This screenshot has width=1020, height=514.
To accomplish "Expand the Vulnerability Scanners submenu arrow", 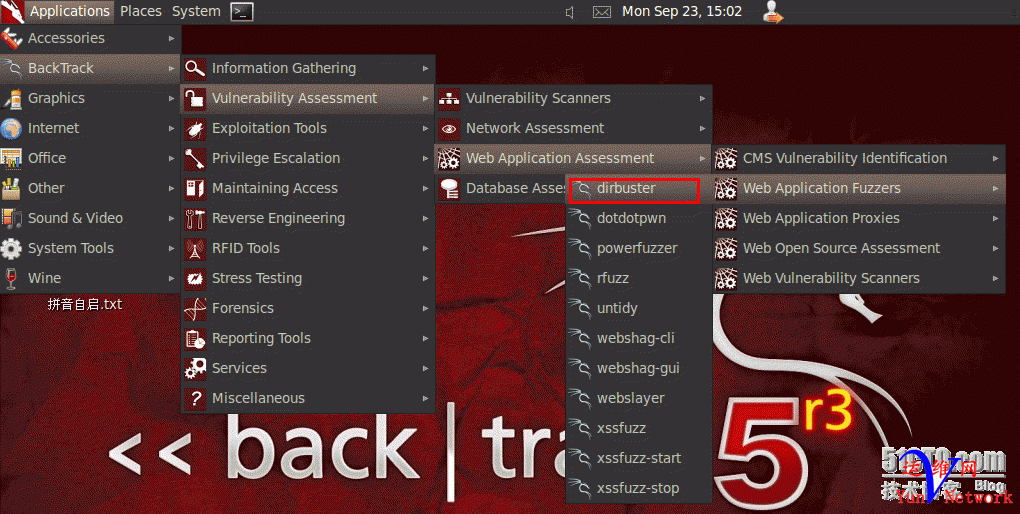I will [703, 98].
